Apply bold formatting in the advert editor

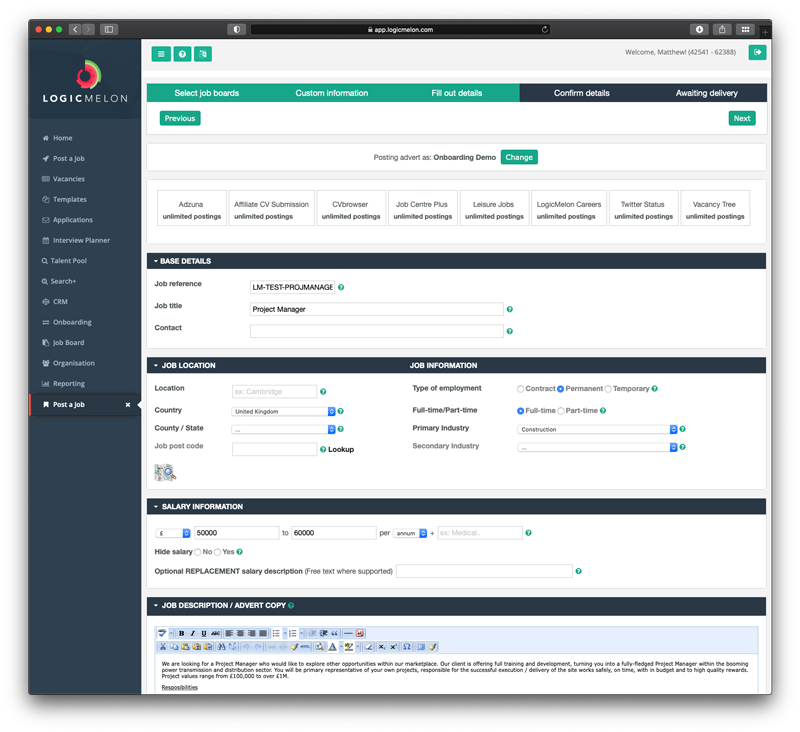click(x=181, y=633)
